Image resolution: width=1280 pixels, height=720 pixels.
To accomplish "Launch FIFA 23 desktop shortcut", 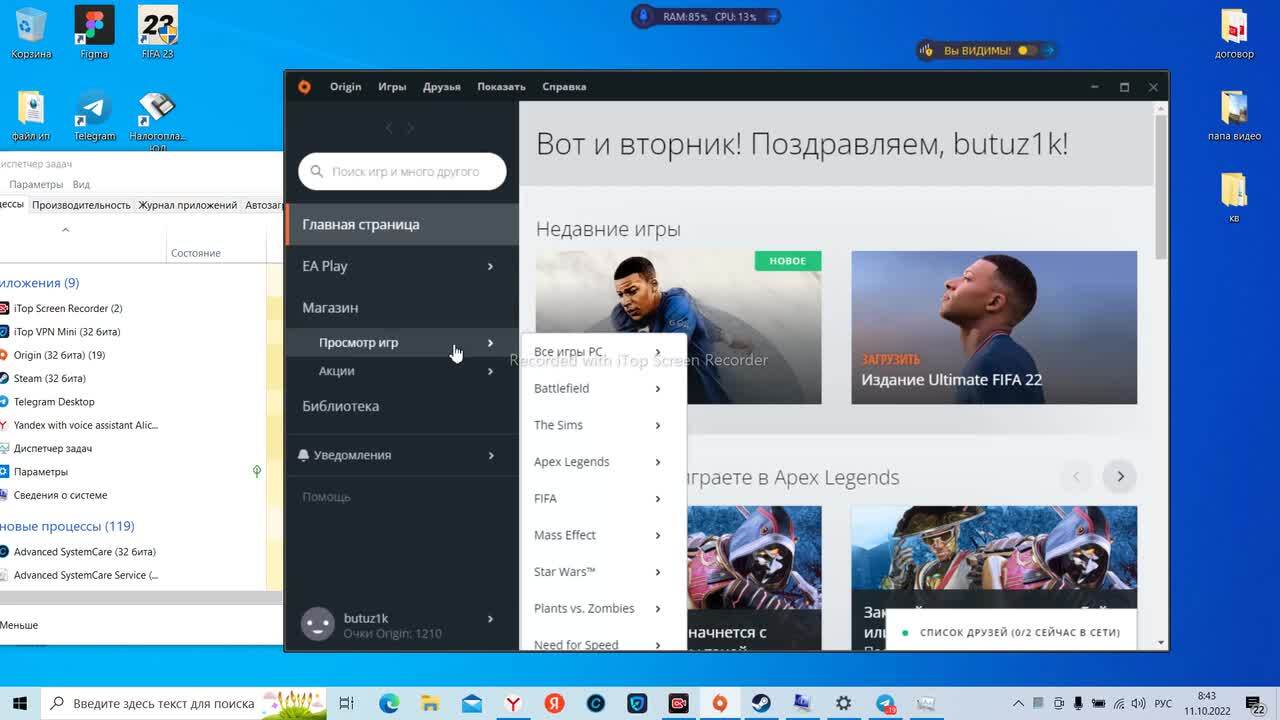I will (x=158, y=33).
